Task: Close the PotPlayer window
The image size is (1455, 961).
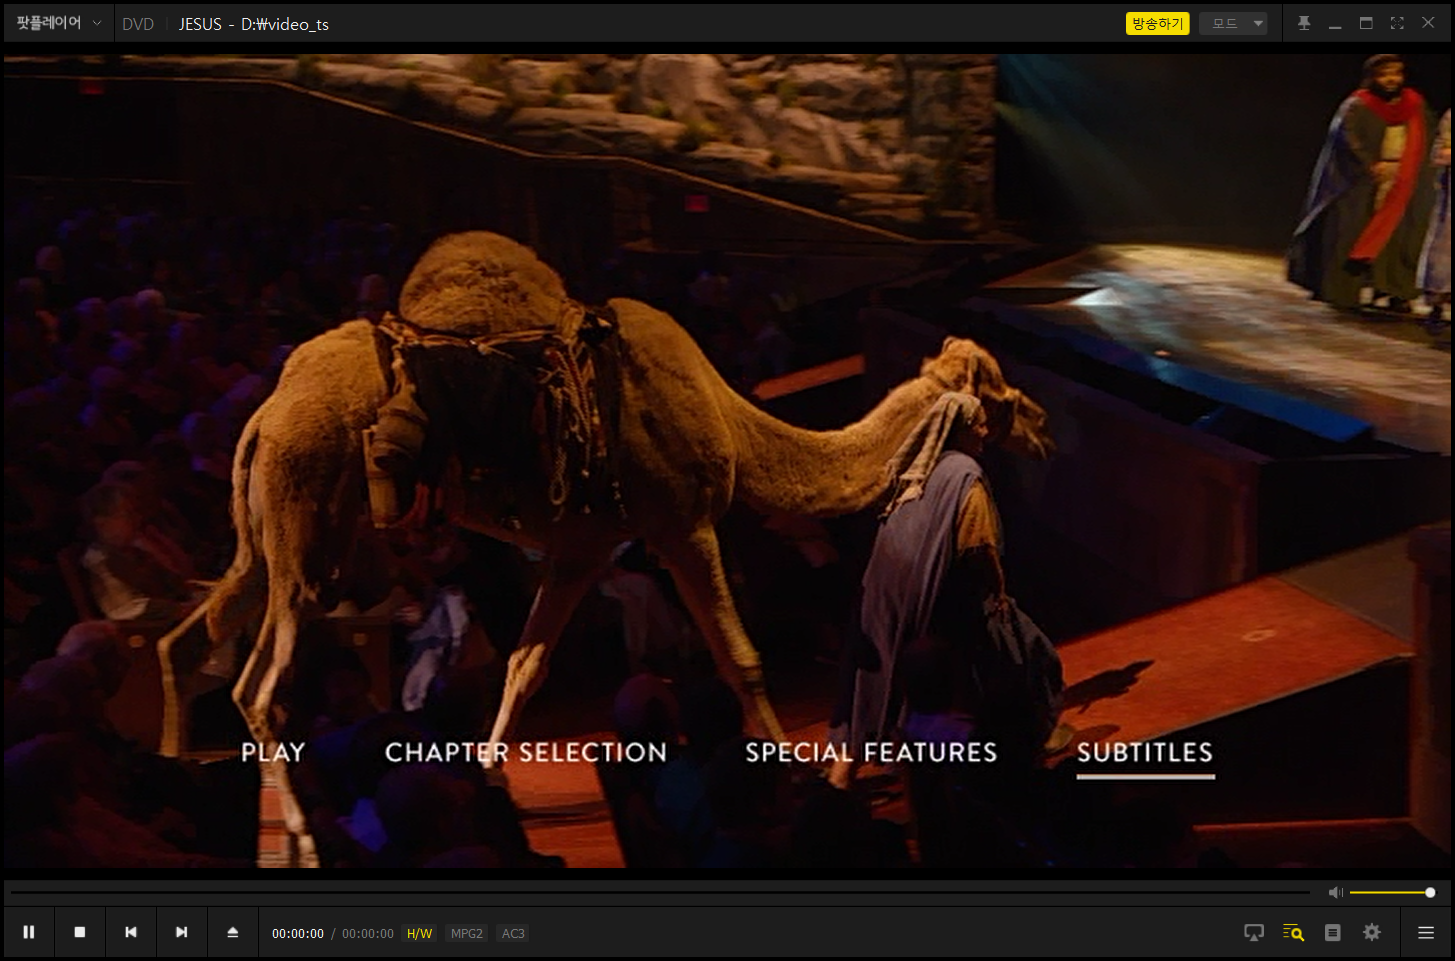Action: [1428, 23]
